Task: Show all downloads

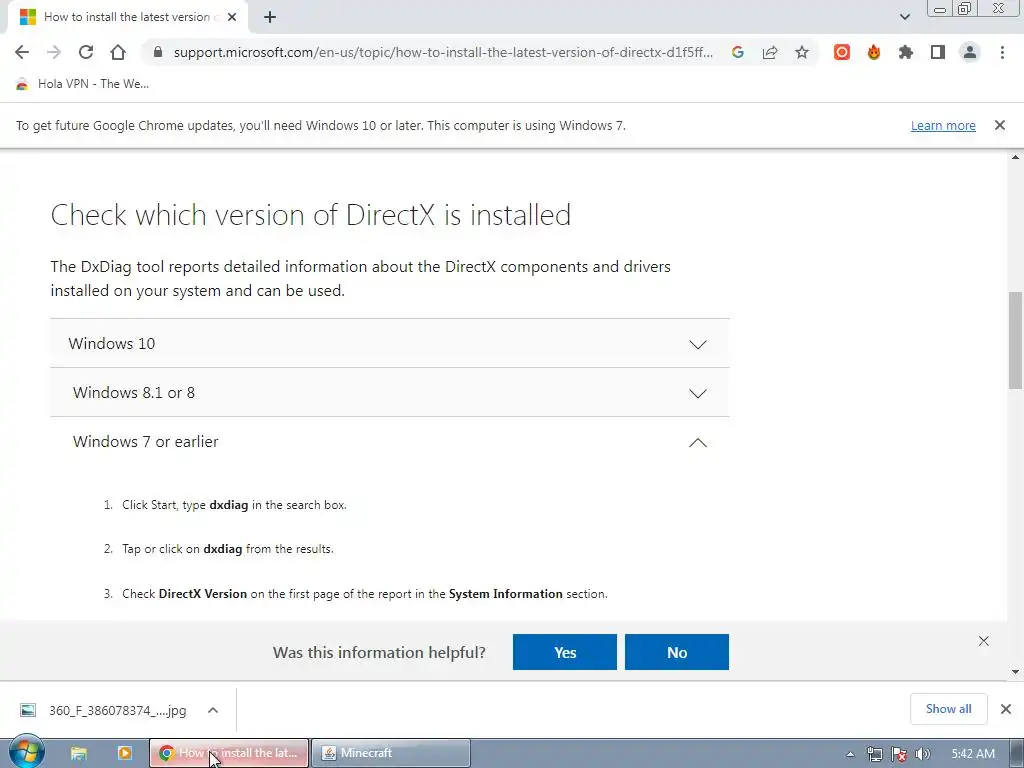Action: point(948,709)
